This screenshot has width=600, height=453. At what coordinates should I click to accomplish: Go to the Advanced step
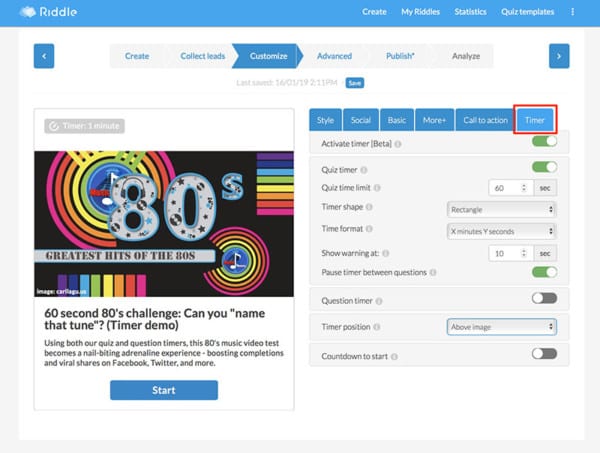click(334, 56)
